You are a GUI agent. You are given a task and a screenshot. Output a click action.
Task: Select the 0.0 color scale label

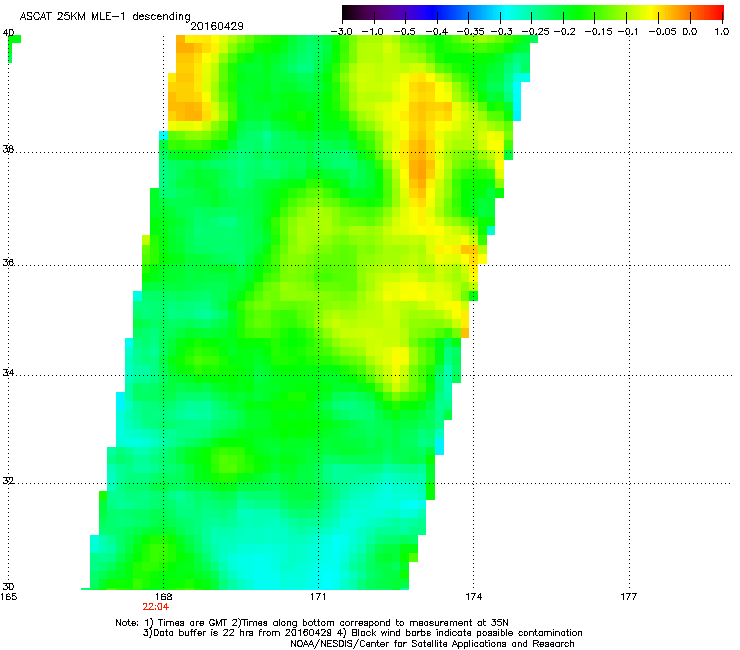point(690,32)
